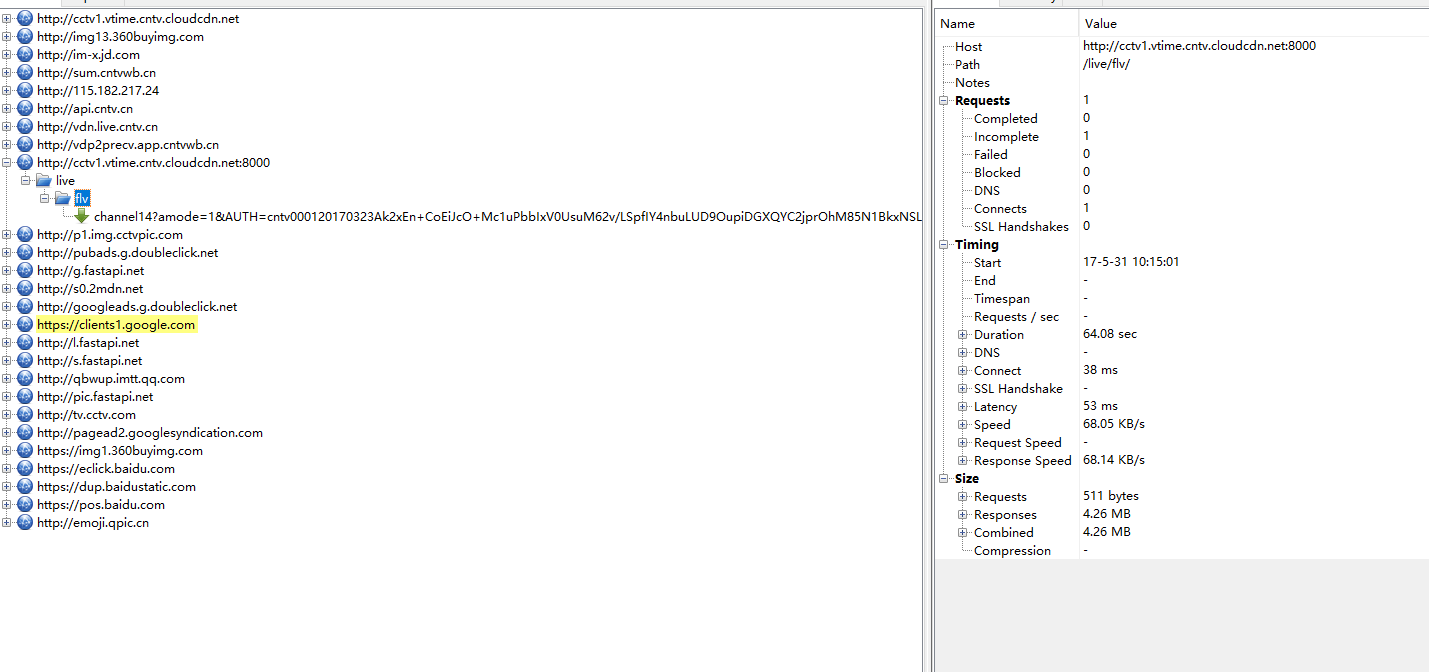Select the https://img1.360buyimg.com host
The image size is (1429, 672).
(x=120, y=451)
